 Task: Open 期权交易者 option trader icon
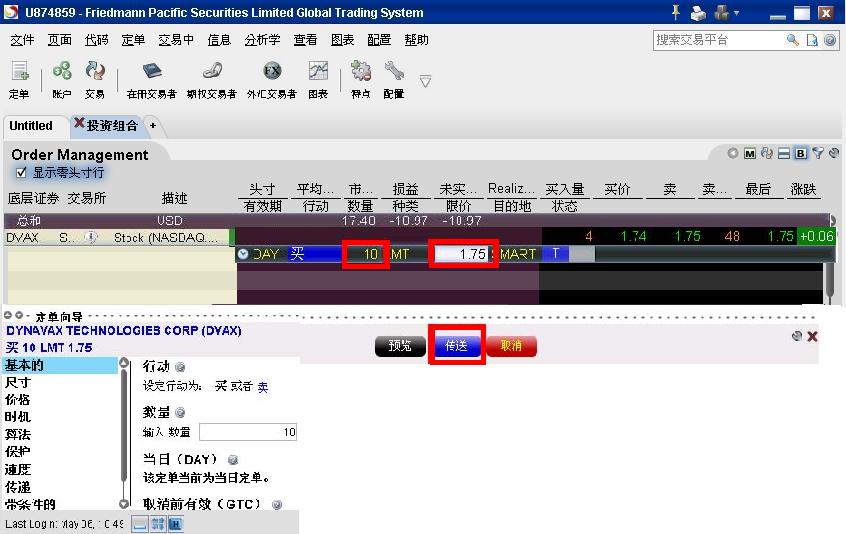pos(211,78)
